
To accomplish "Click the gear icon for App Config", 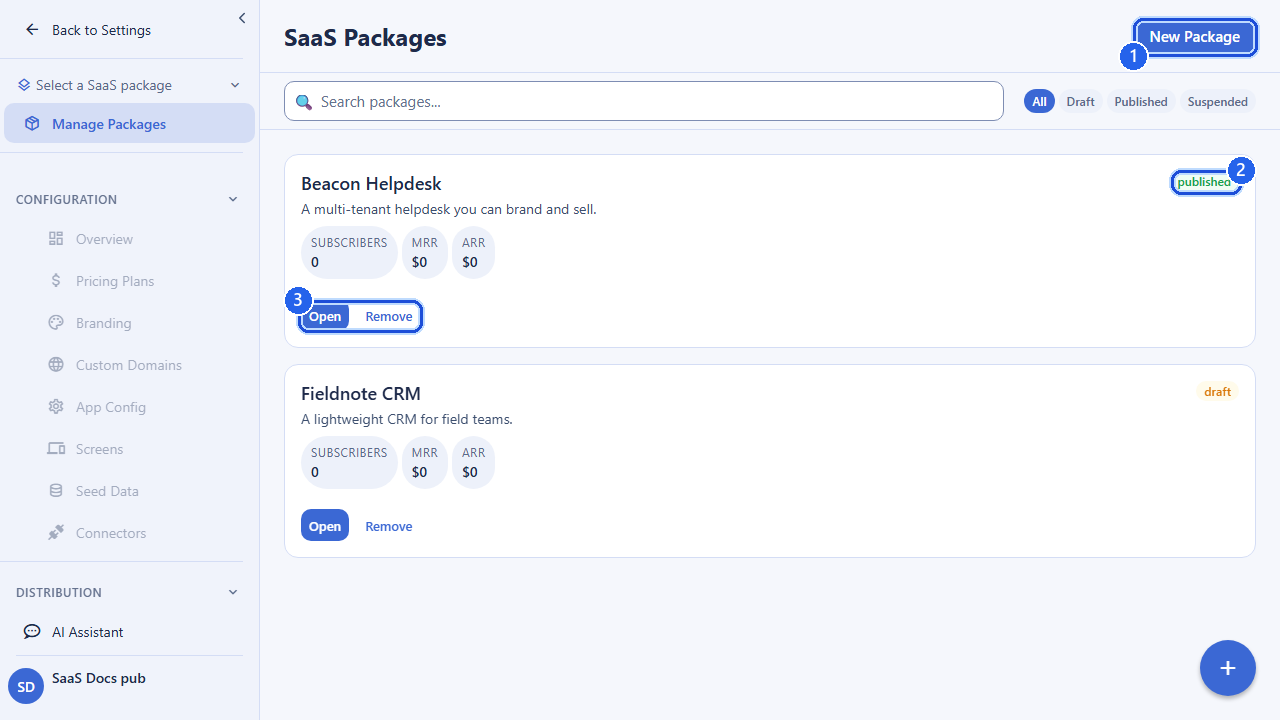I will point(56,407).
